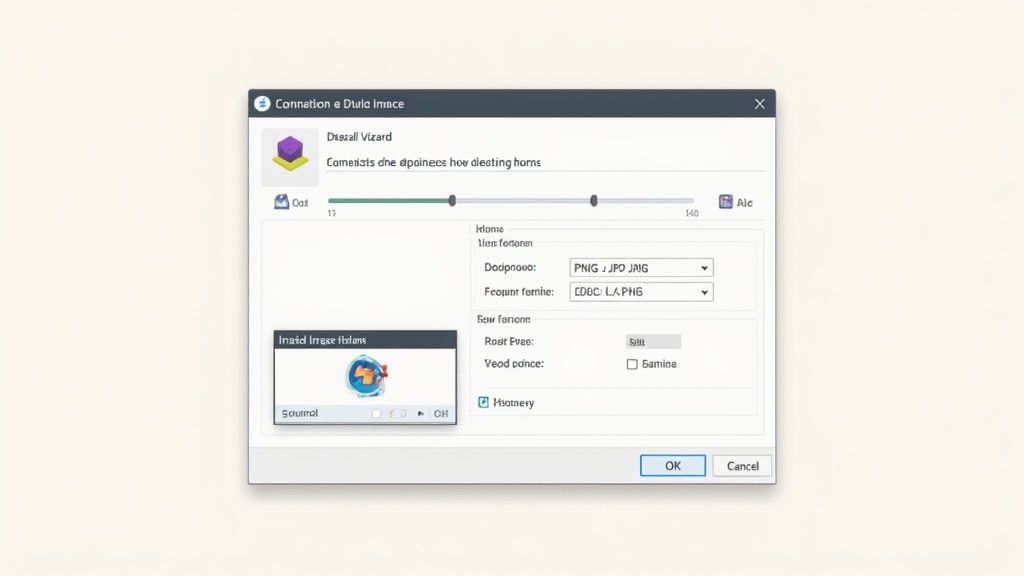Click the Alc icon right of the slider
1024x576 pixels.
724,201
